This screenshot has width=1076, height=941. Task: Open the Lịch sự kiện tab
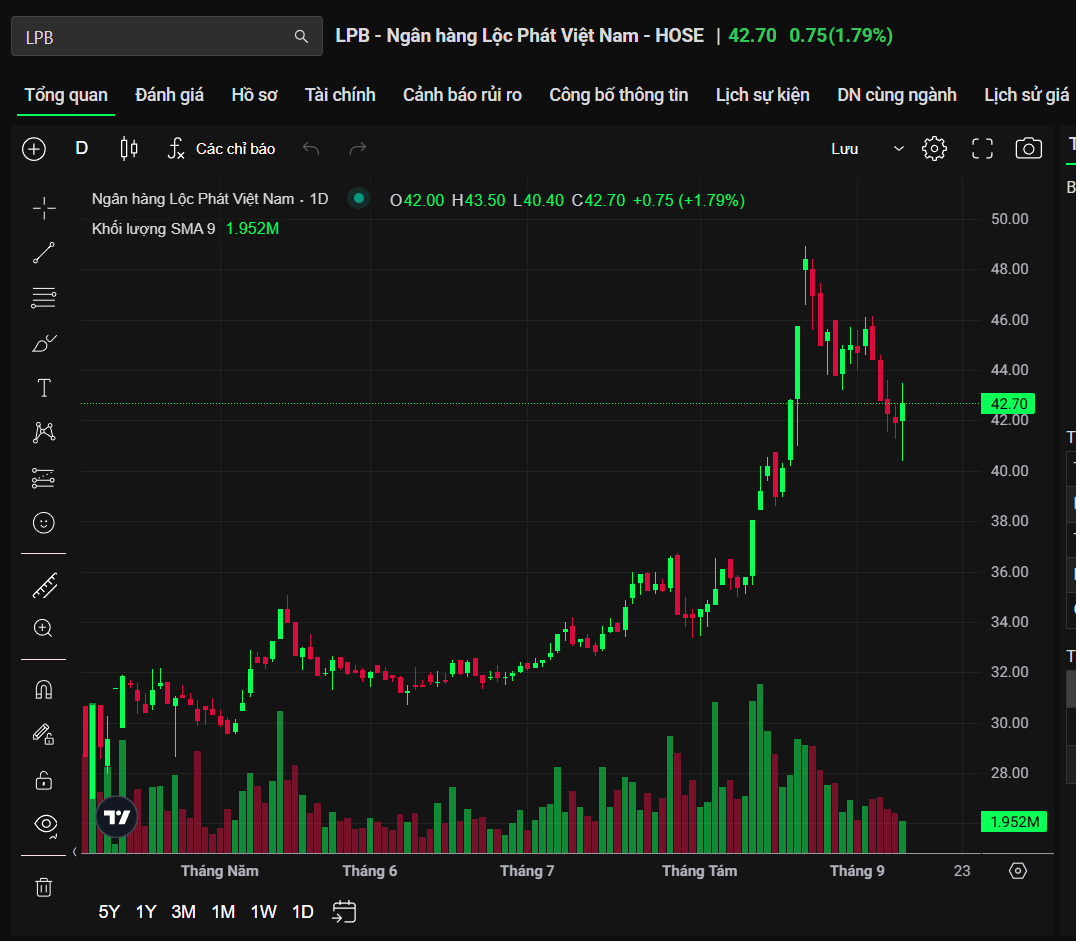point(762,95)
